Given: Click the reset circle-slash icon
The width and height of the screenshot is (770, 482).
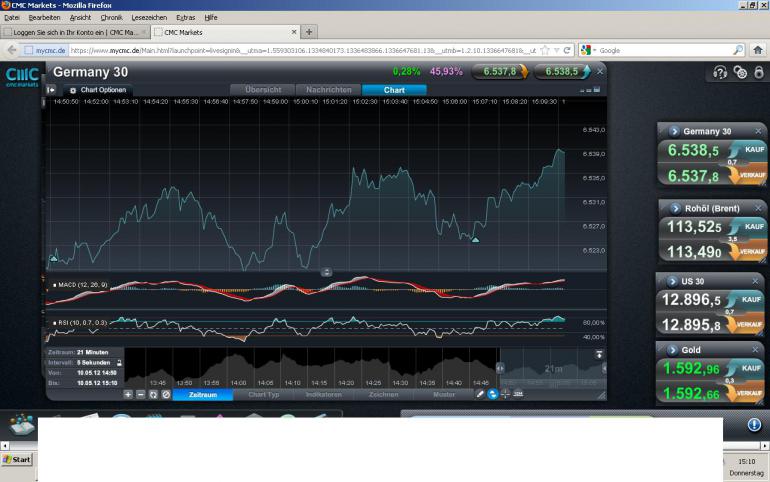Looking at the screenshot, I should coord(166,394).
